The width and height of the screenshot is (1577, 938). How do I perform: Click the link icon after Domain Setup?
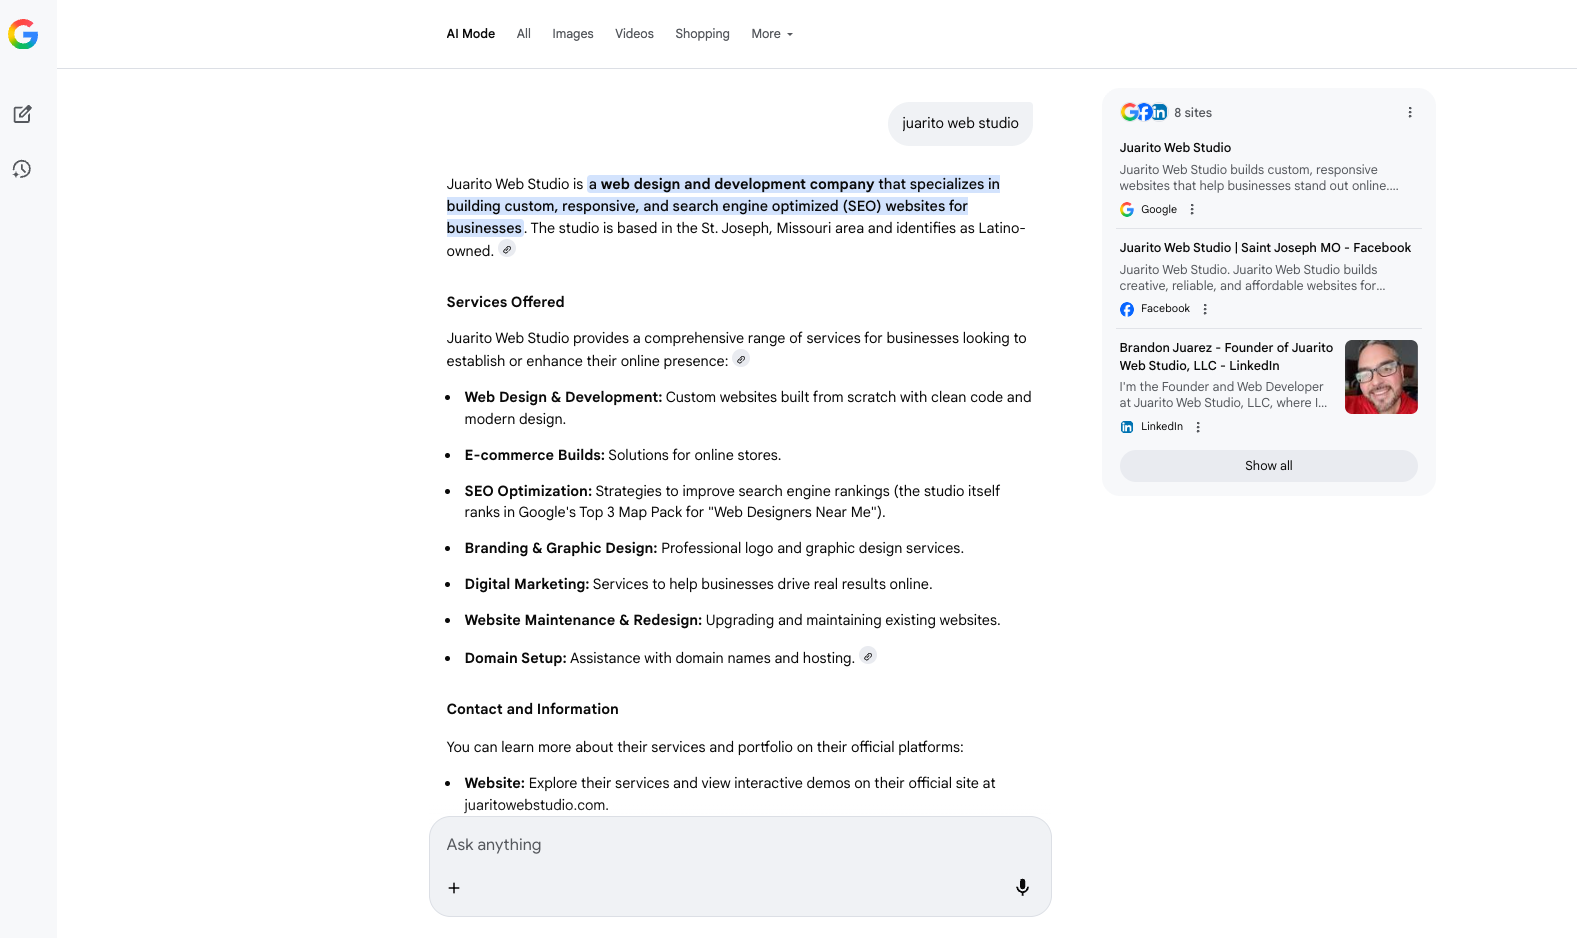868,656
